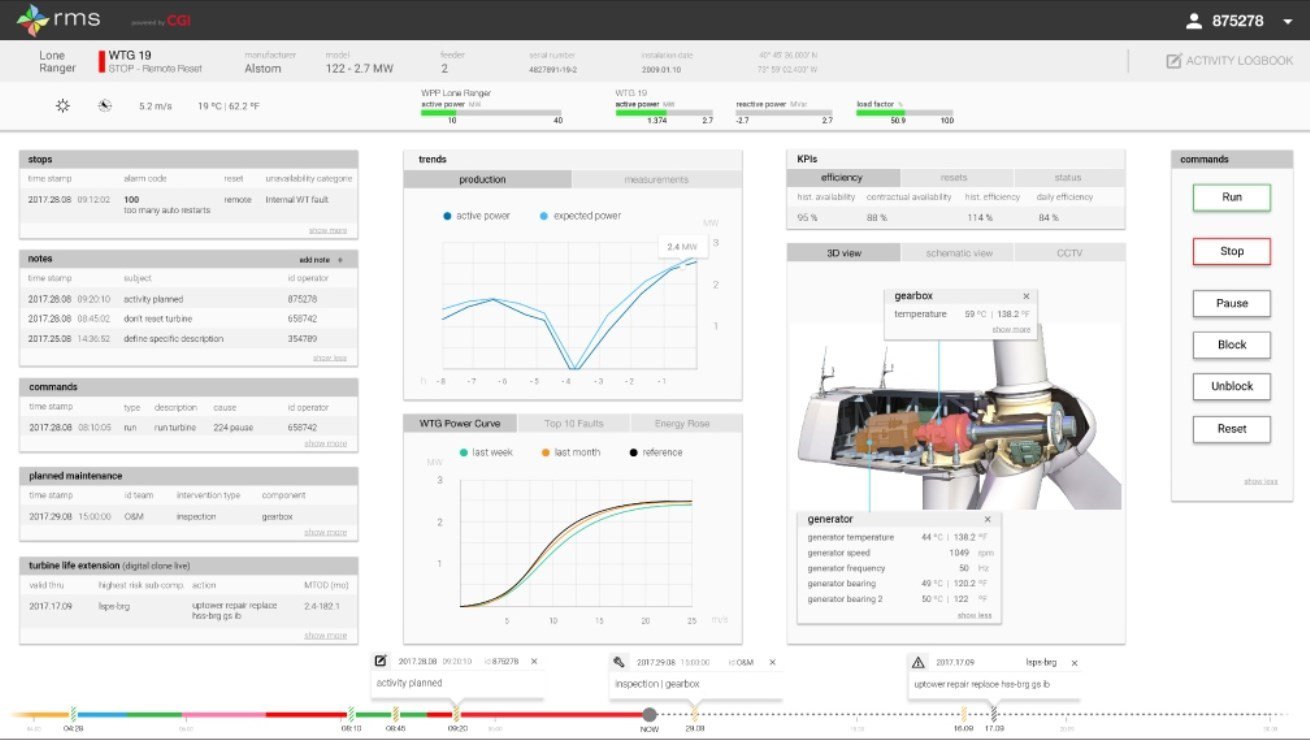
Task: Click the note edit icon on activity planned card
Action: 381,661
